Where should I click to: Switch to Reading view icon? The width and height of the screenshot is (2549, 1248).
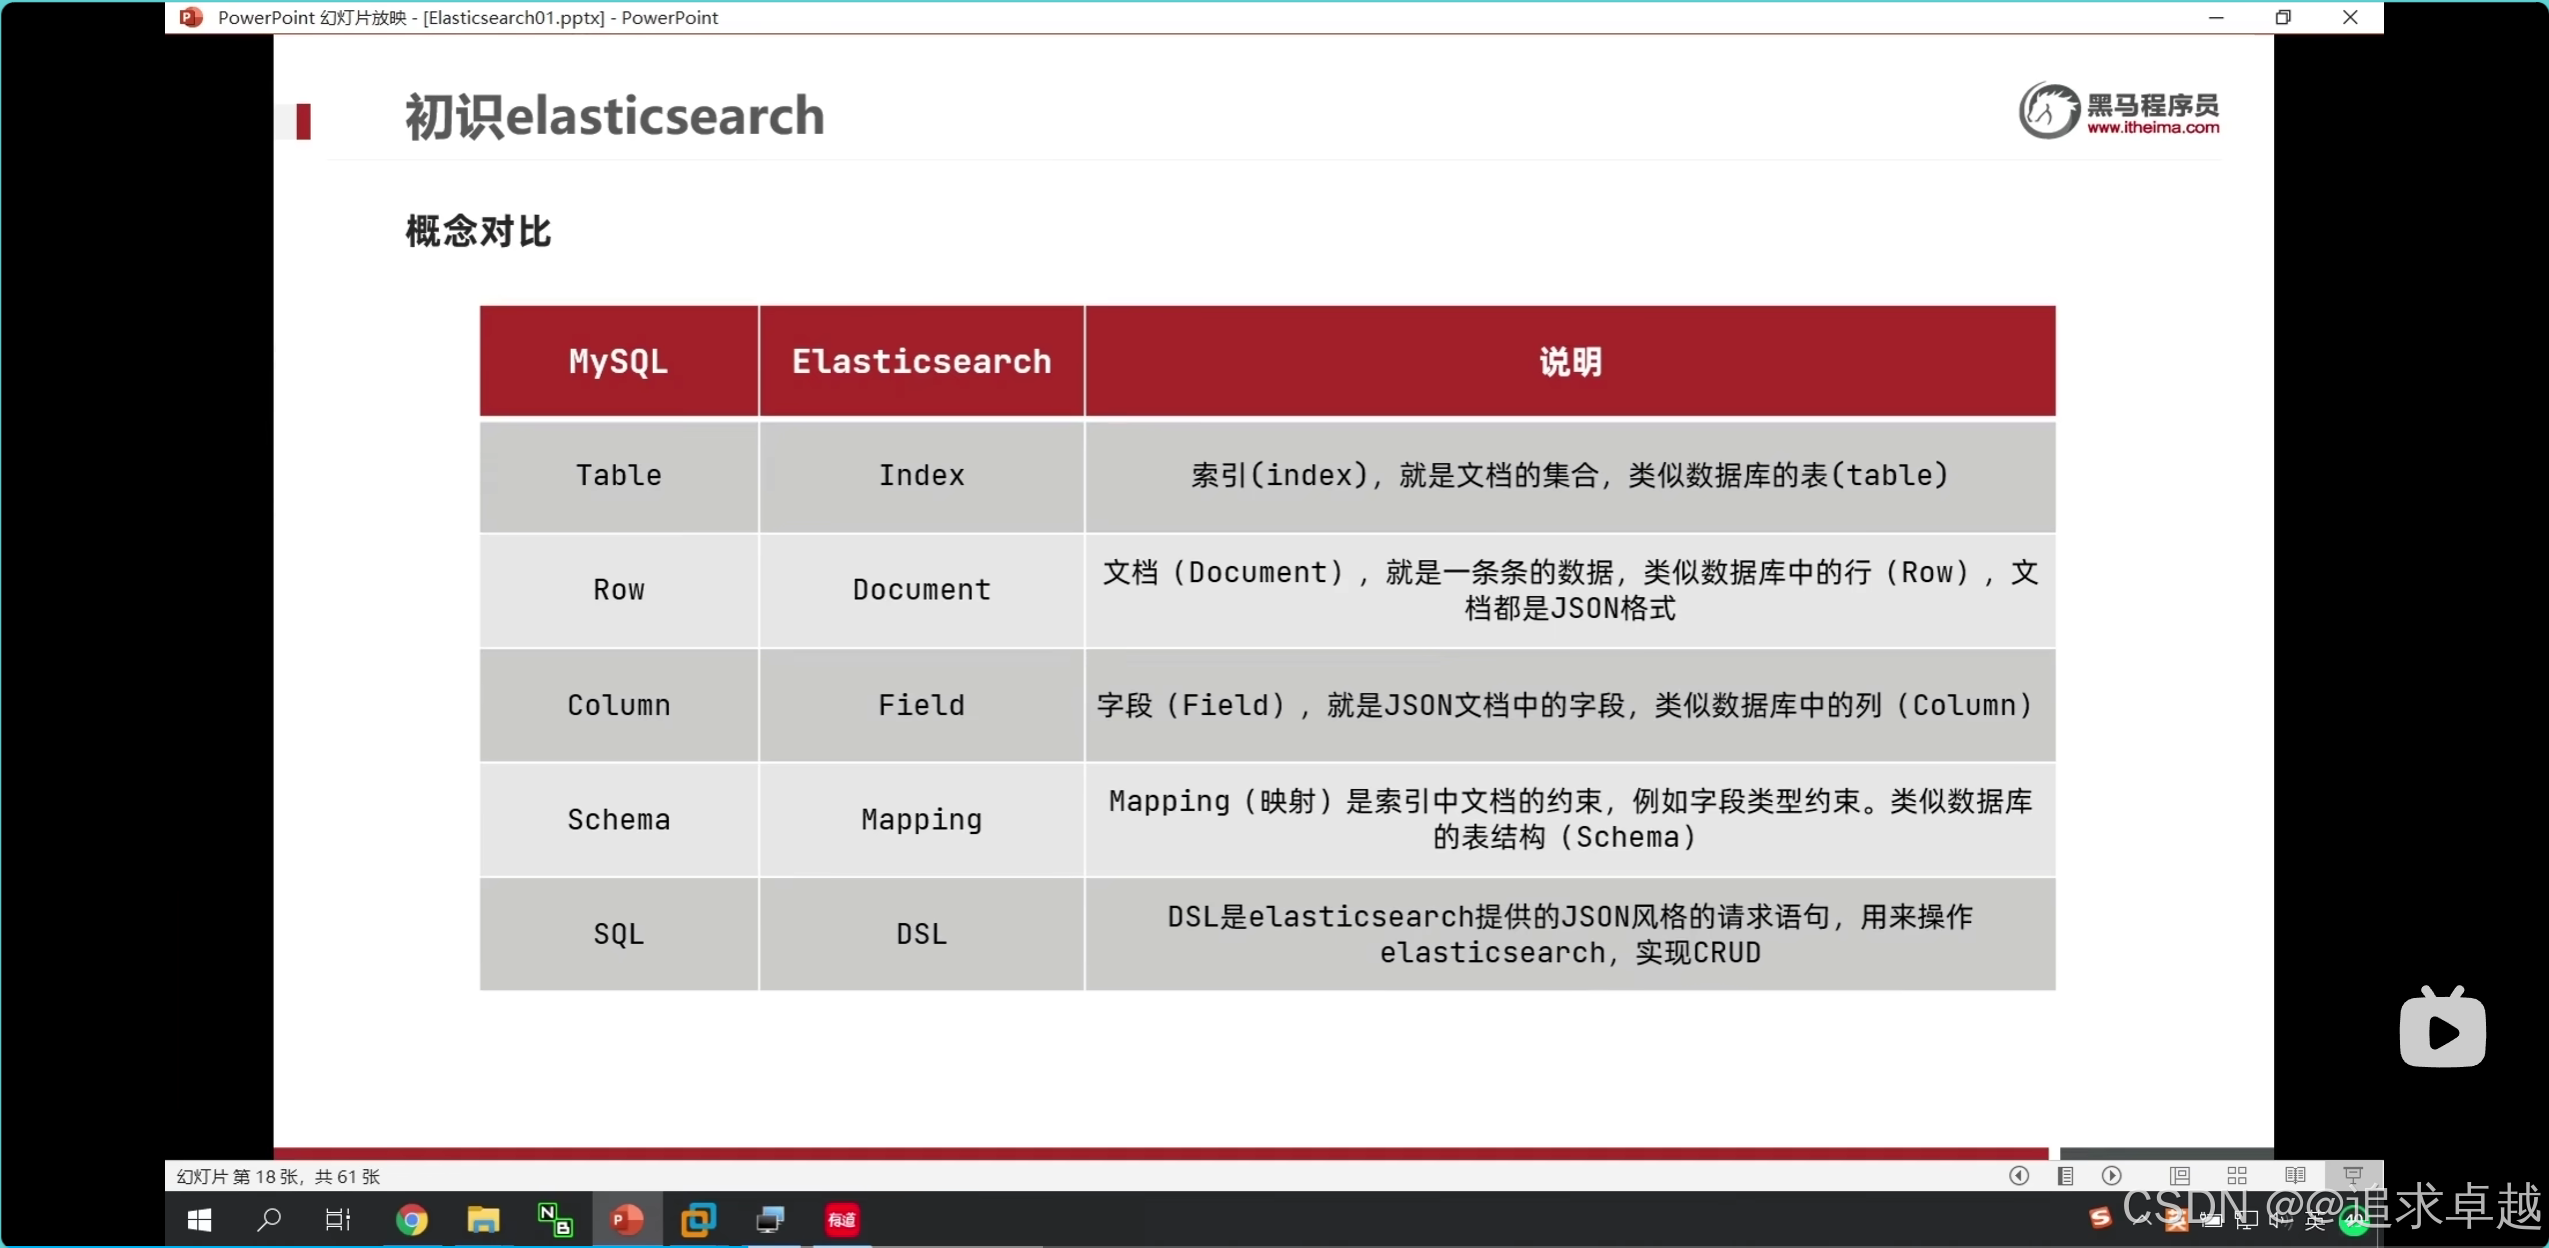[2295, 1176]
